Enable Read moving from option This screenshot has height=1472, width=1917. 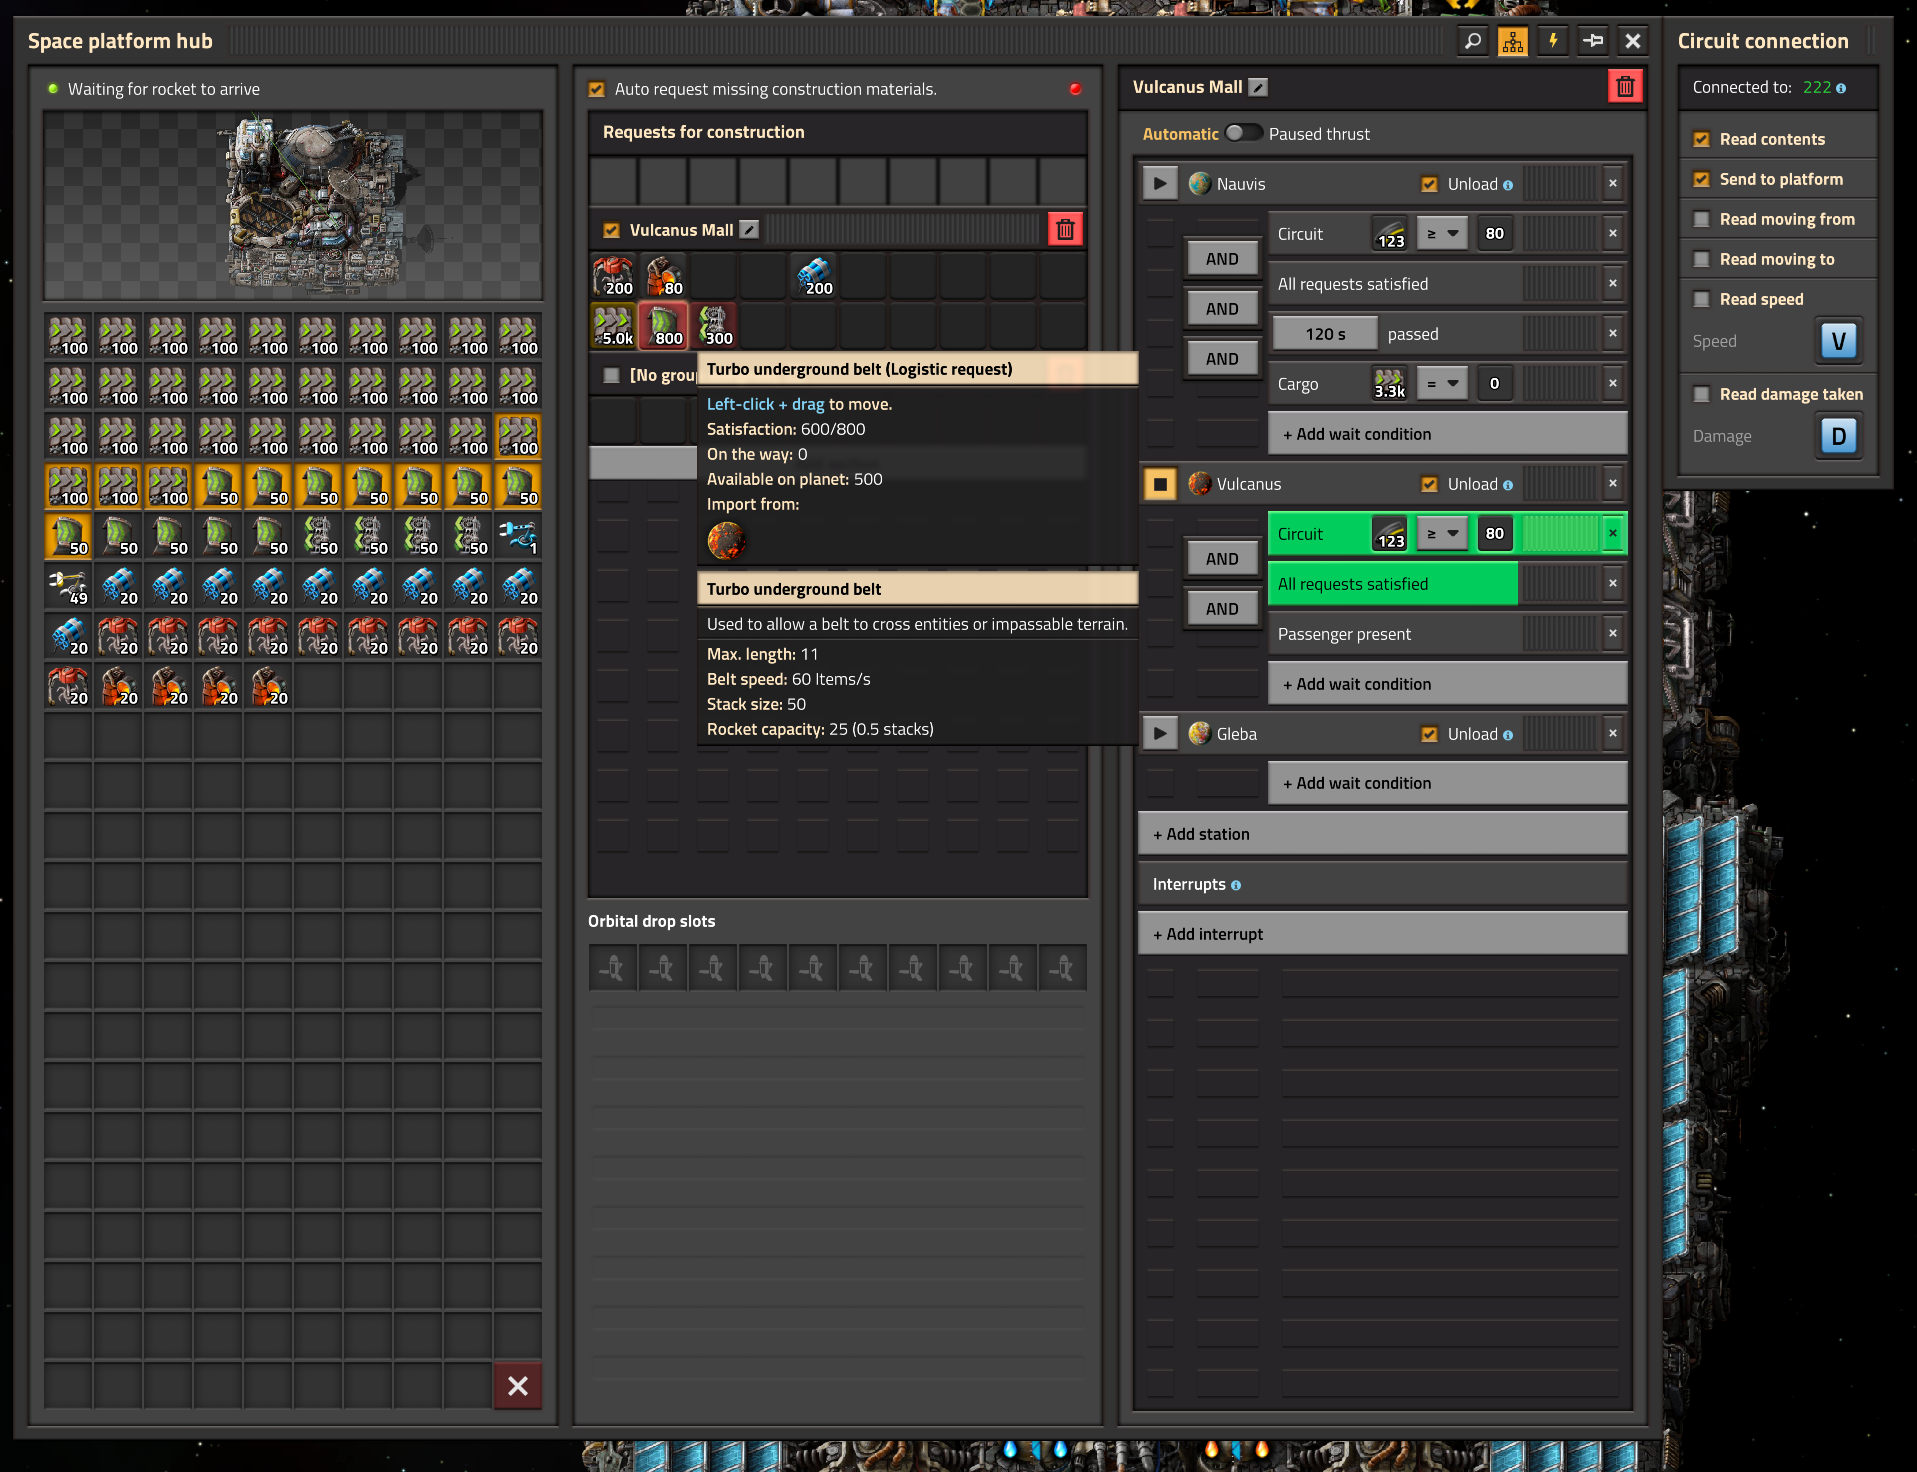click(1701, 219)
